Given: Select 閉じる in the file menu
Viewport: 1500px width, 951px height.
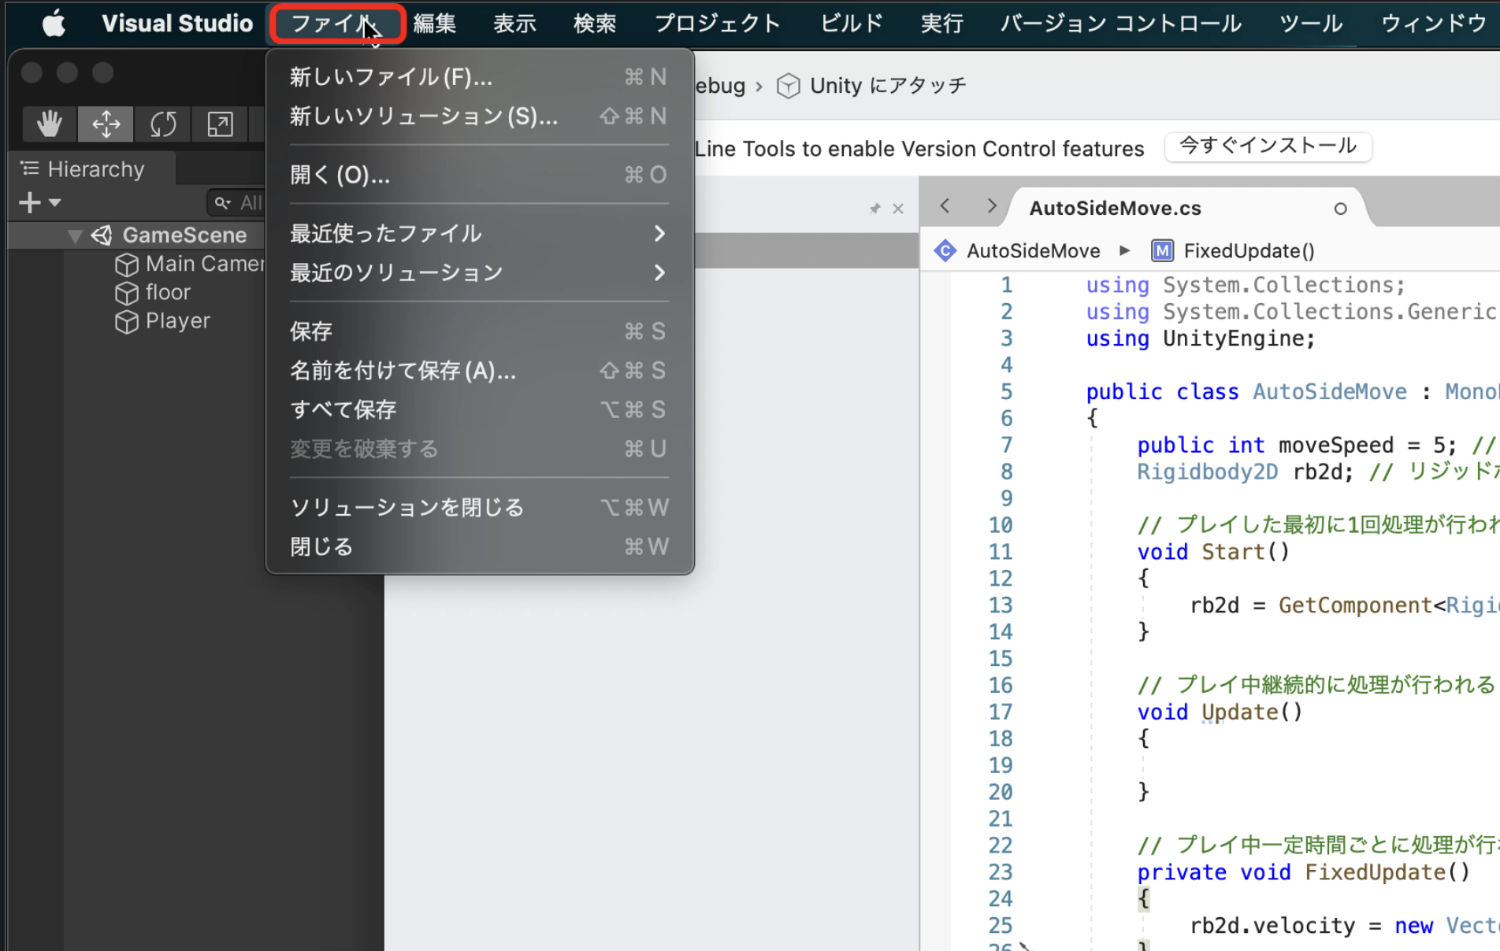Looking at the screenshot, I should pos(479,547).
